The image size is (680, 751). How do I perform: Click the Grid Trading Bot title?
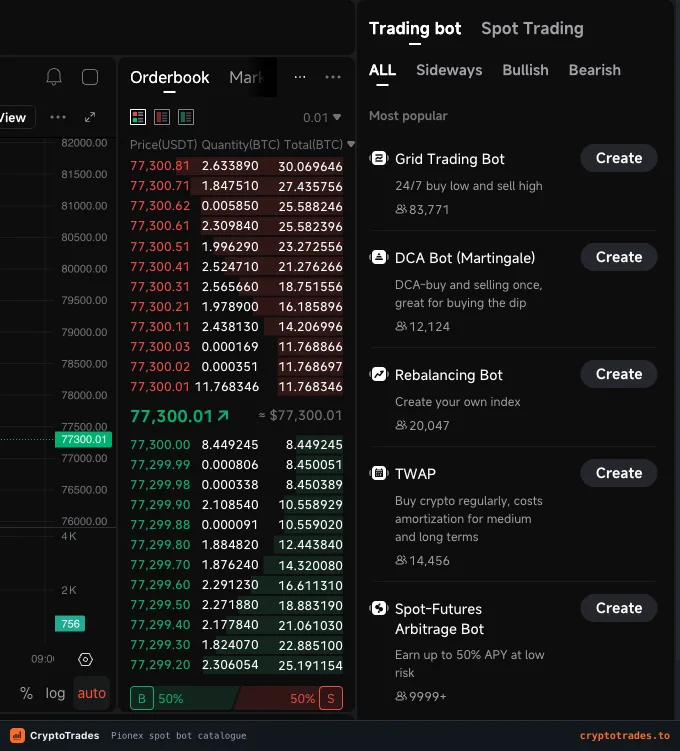click(x=449, y=159)
